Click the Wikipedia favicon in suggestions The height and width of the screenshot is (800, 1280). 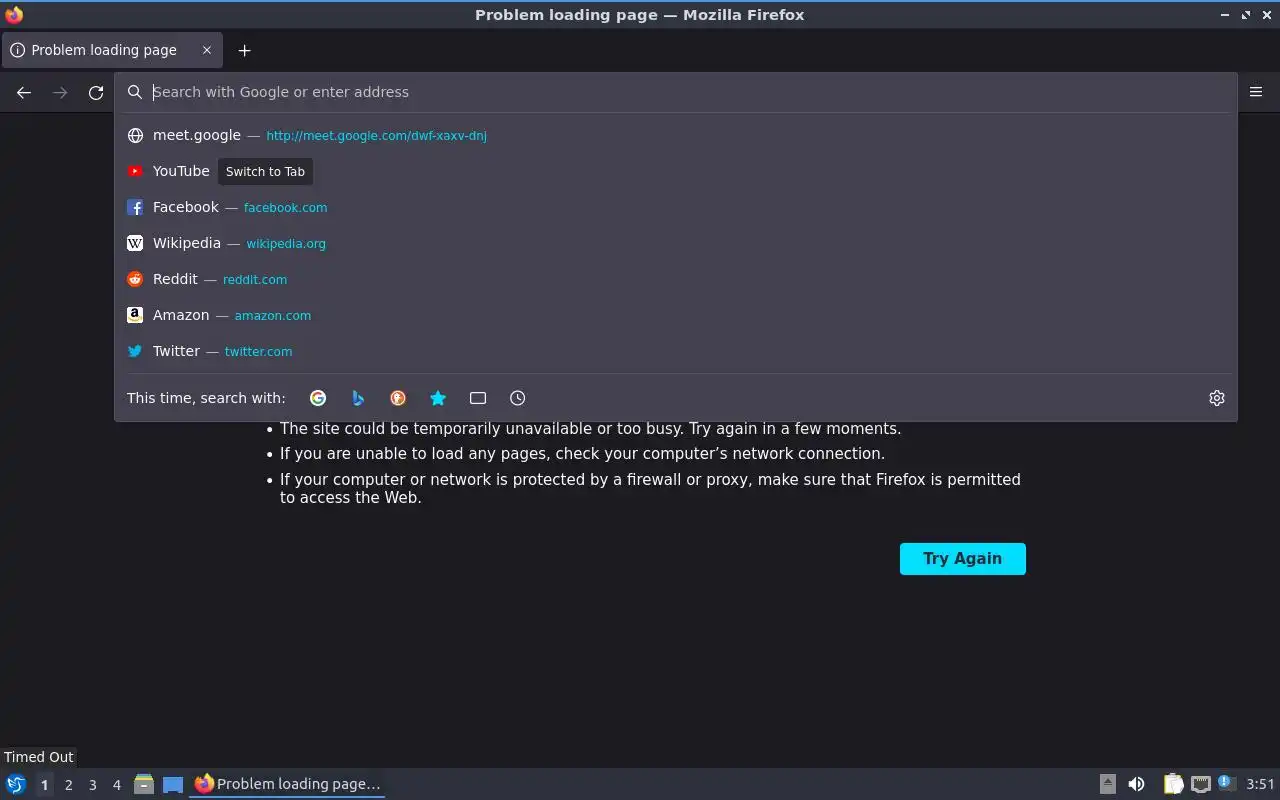click(135, 243)
